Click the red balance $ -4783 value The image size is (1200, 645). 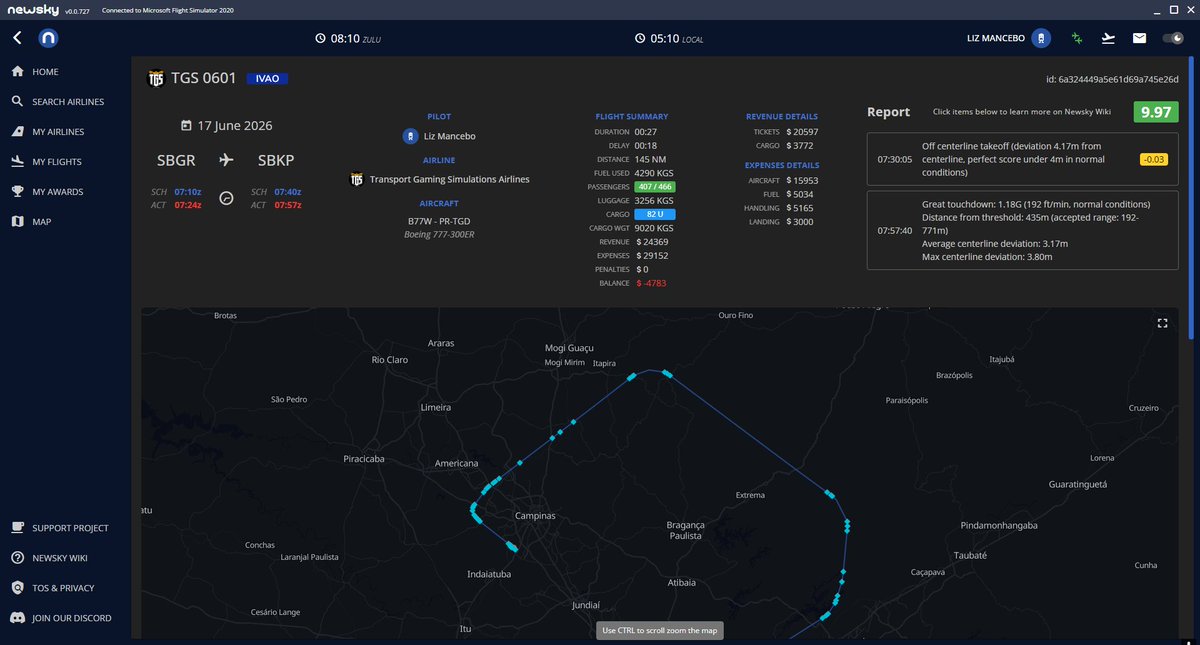pyautogui.click(x=651, y=283)
